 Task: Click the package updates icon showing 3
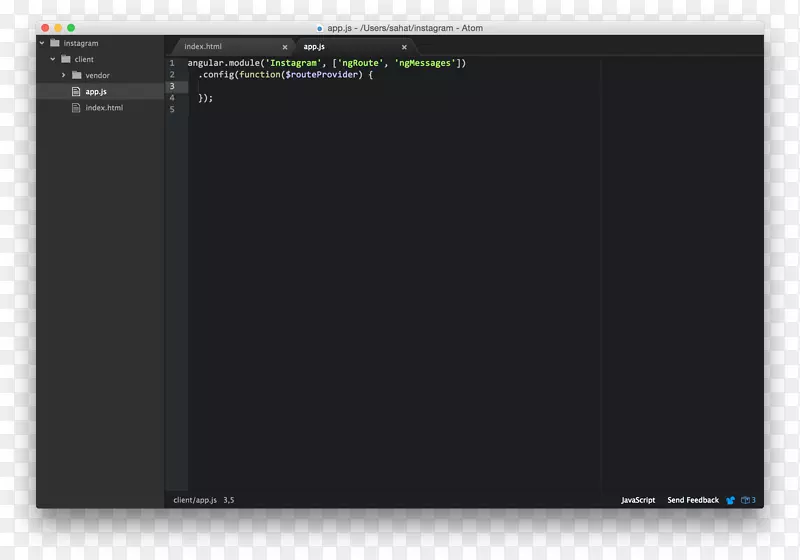[x=748, y=500]
